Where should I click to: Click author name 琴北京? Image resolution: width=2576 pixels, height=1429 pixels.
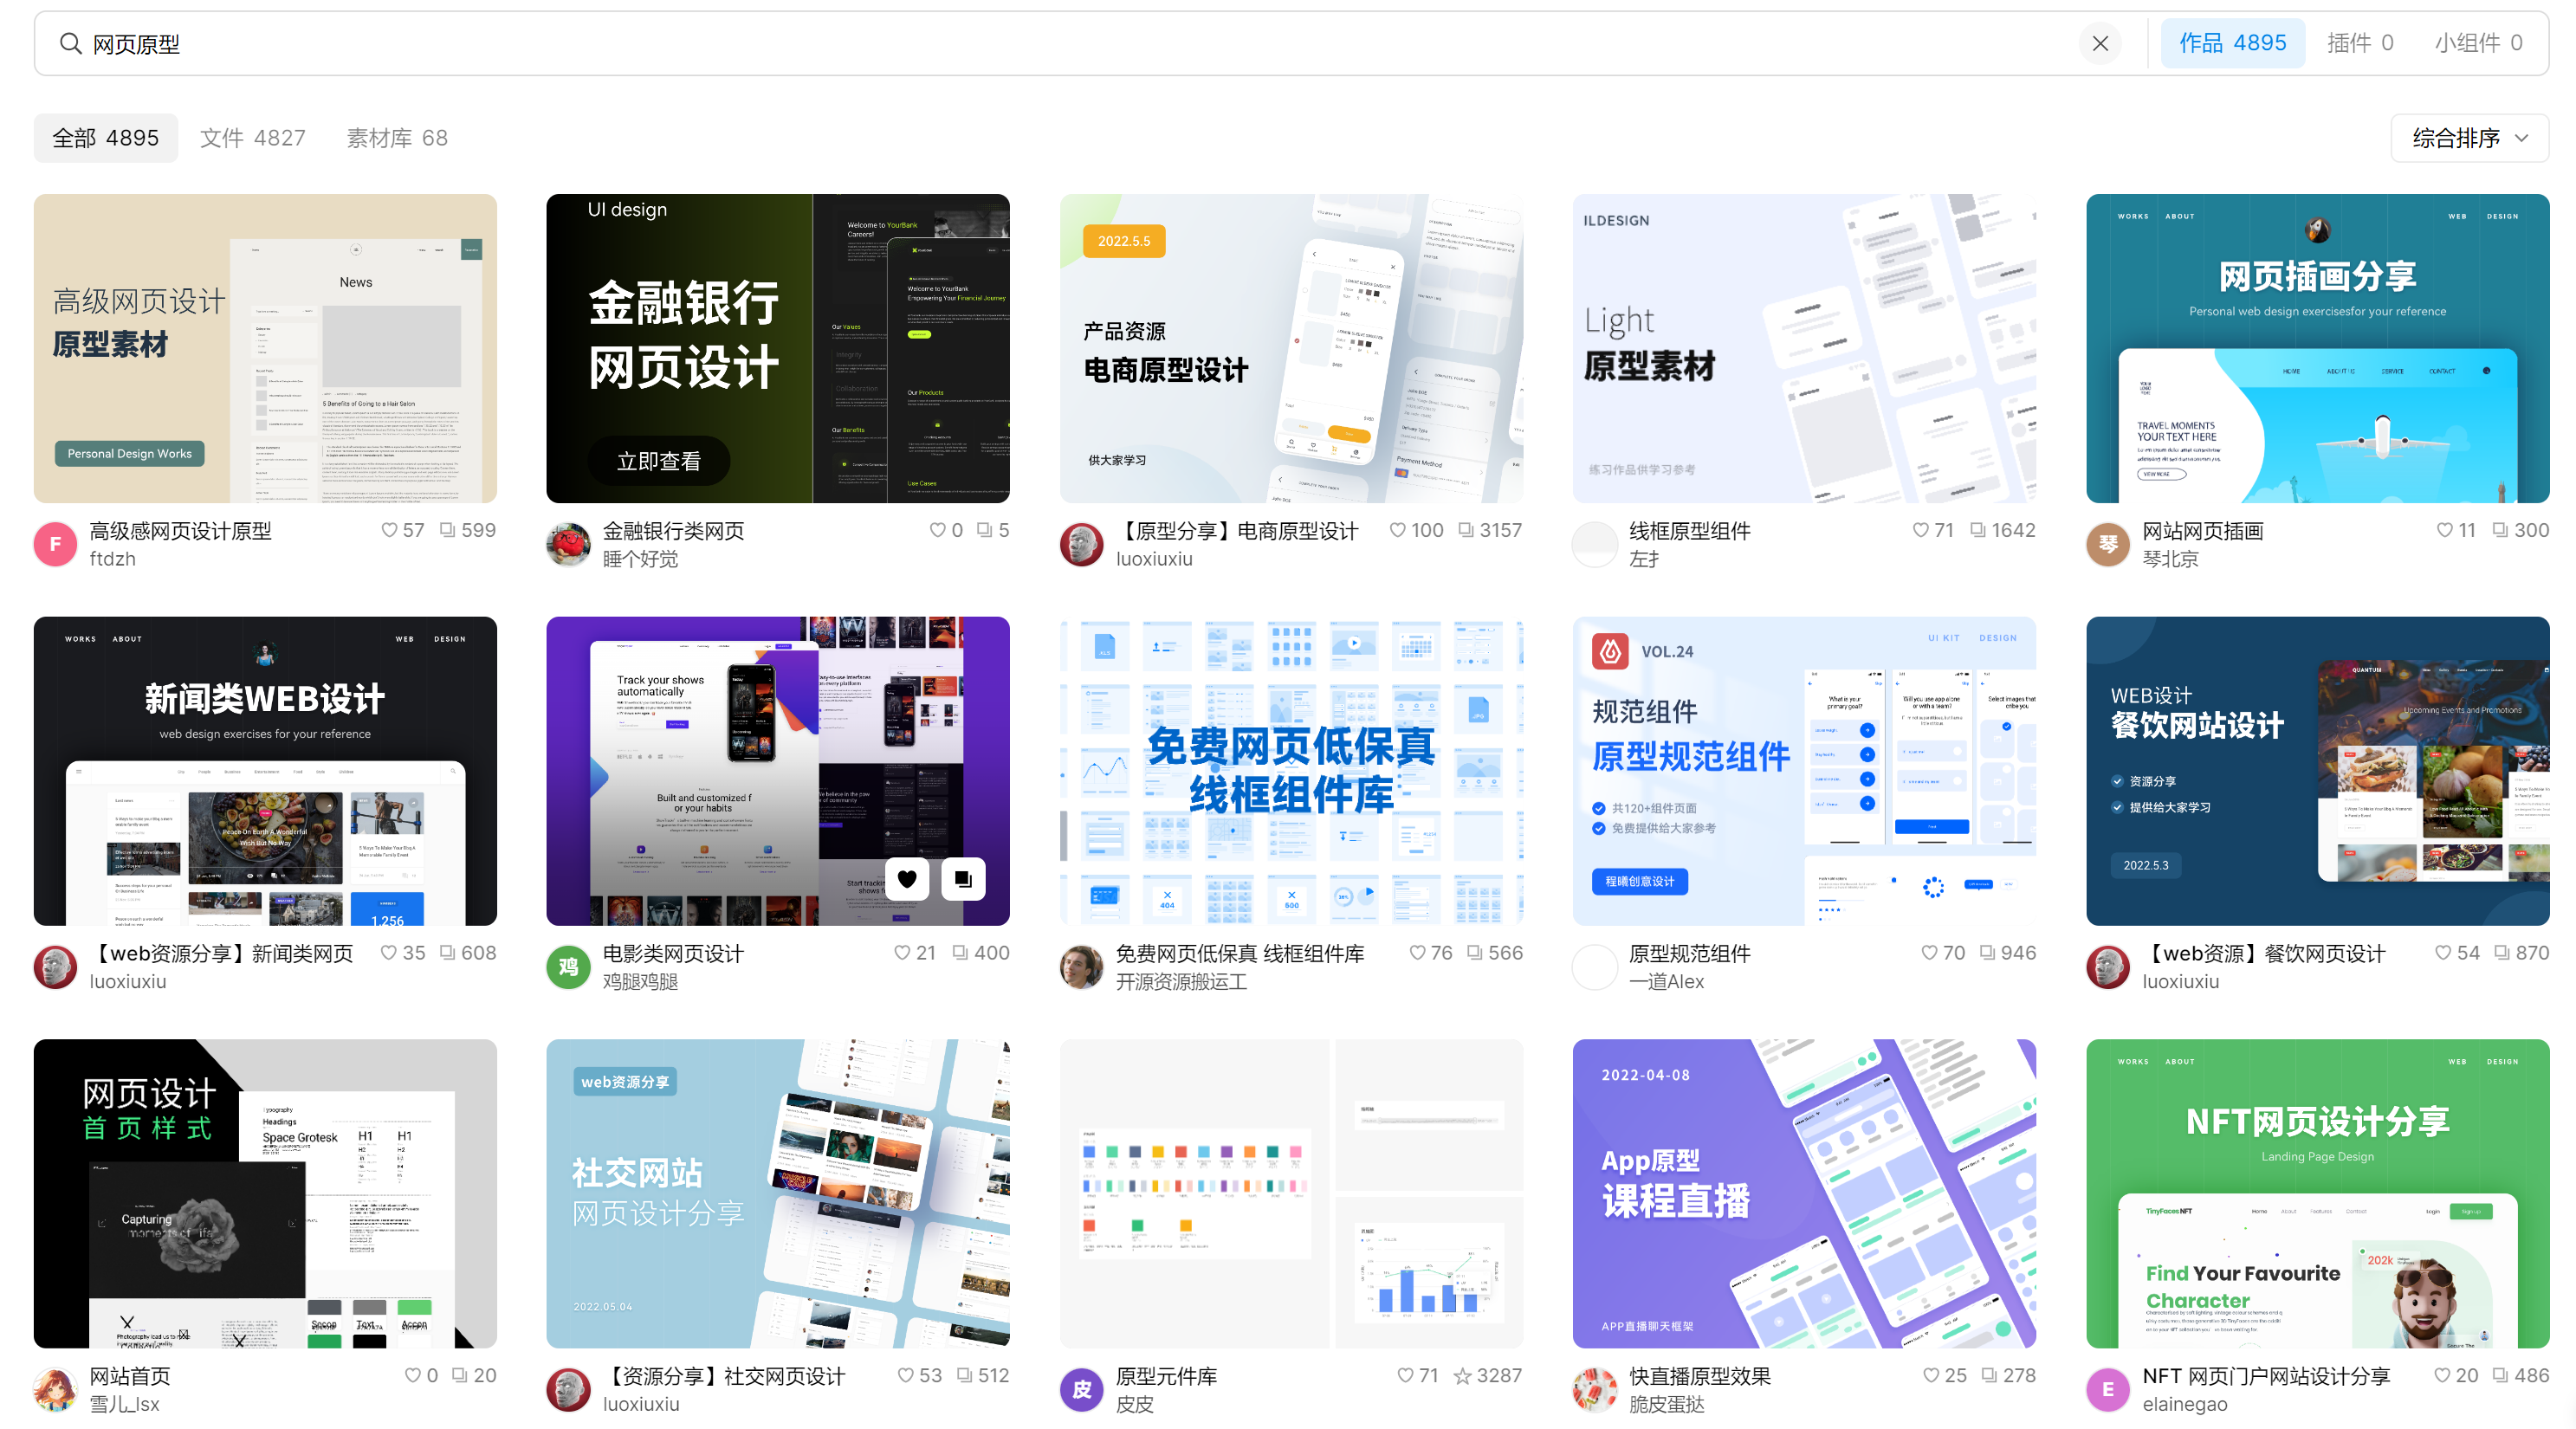coord(2170,559)
